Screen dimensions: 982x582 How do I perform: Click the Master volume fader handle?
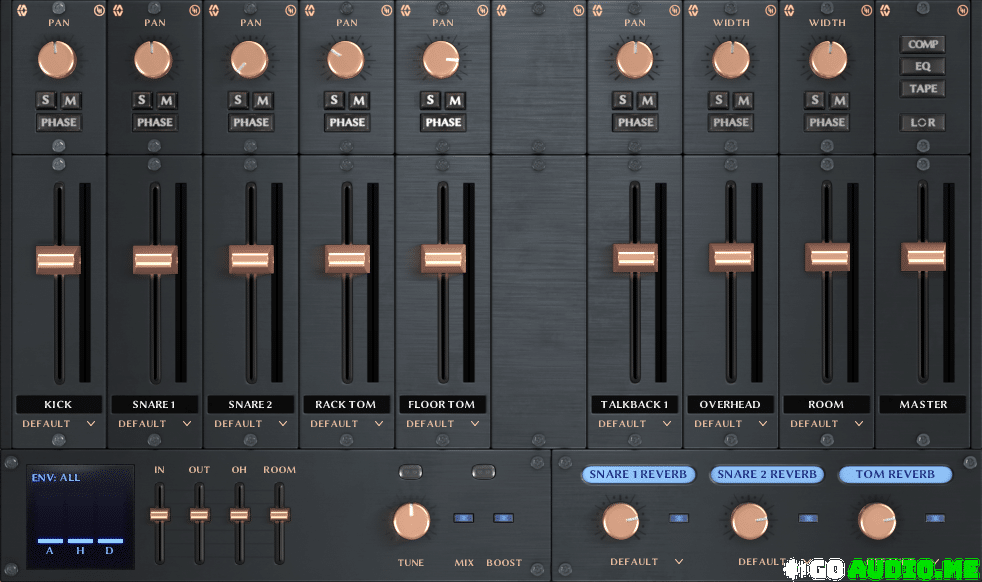pyautogui.click(x=923, y=258)
